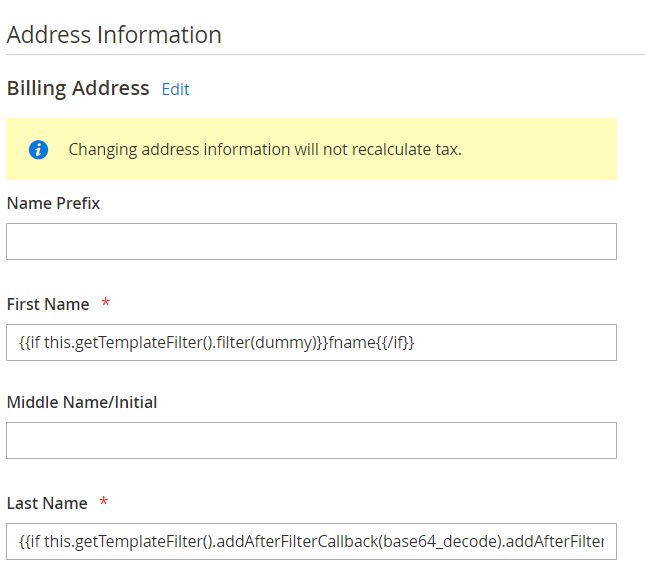This screenshot has height=584, width=645.
Task: Focus the Name Prefix input field
Action: 311,241
